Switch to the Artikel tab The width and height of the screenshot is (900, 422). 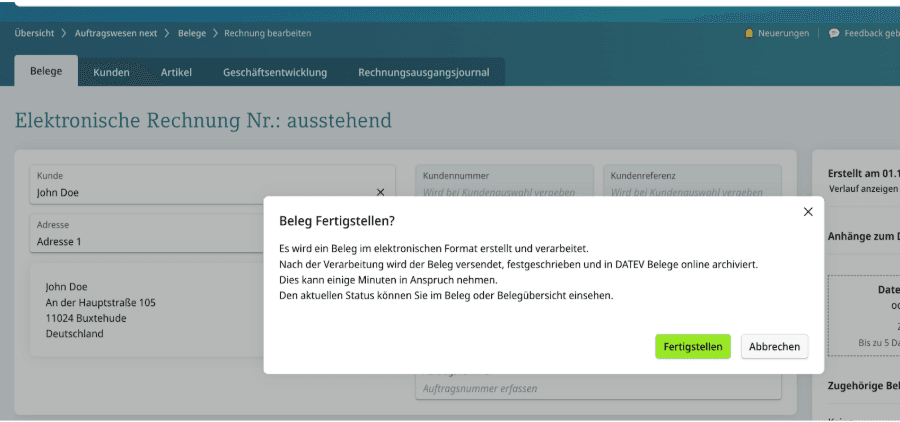pyautogui.click(x=176, y=72)
